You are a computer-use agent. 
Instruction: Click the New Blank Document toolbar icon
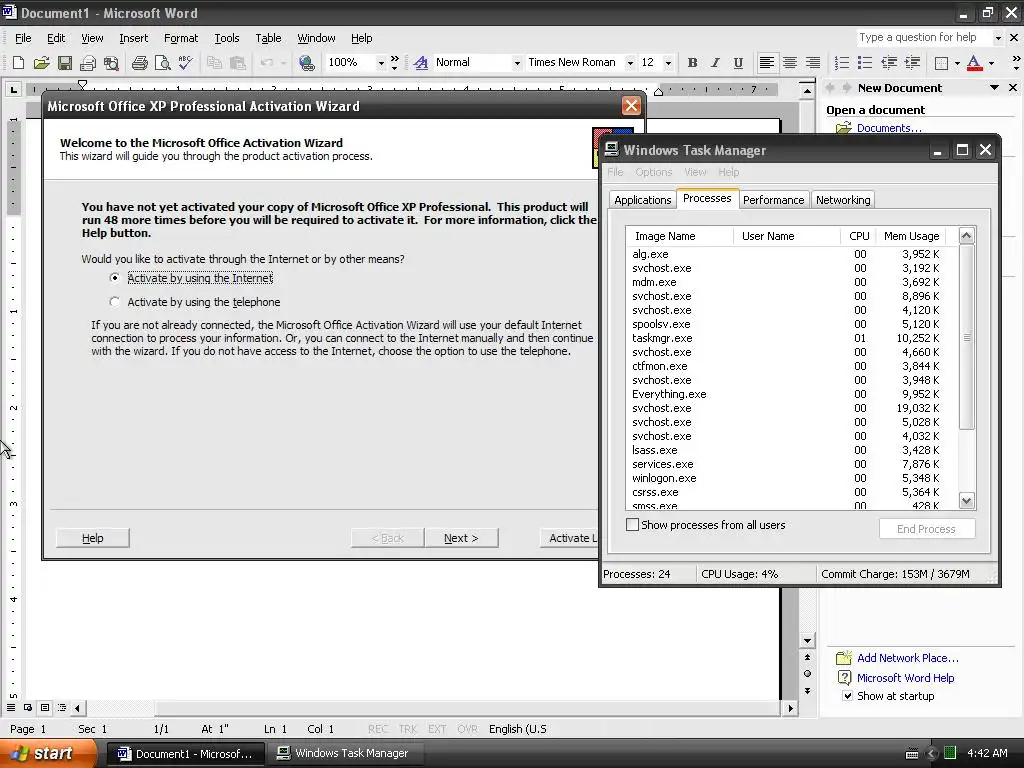point(18,63)
